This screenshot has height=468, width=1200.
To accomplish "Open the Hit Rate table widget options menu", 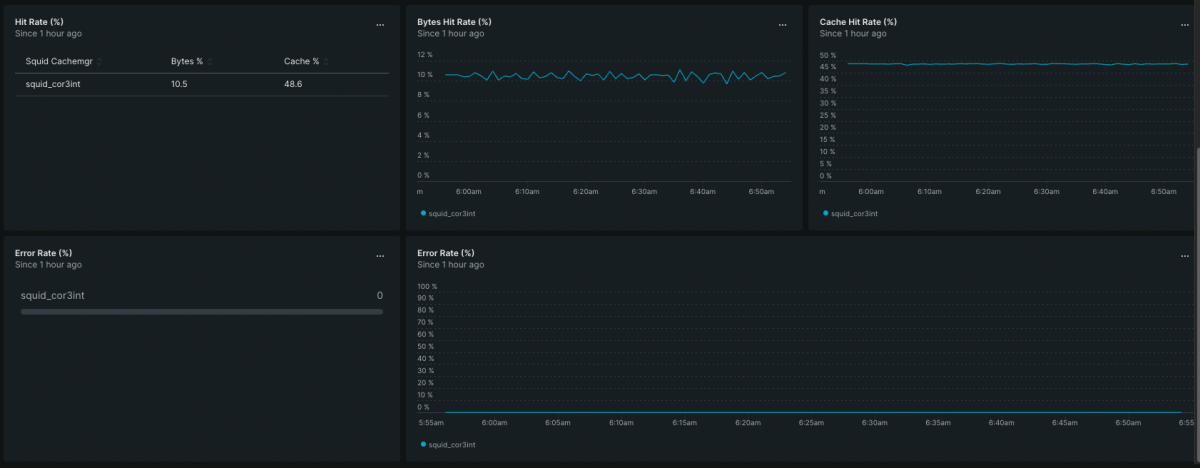I will click(x=380, y=24).
